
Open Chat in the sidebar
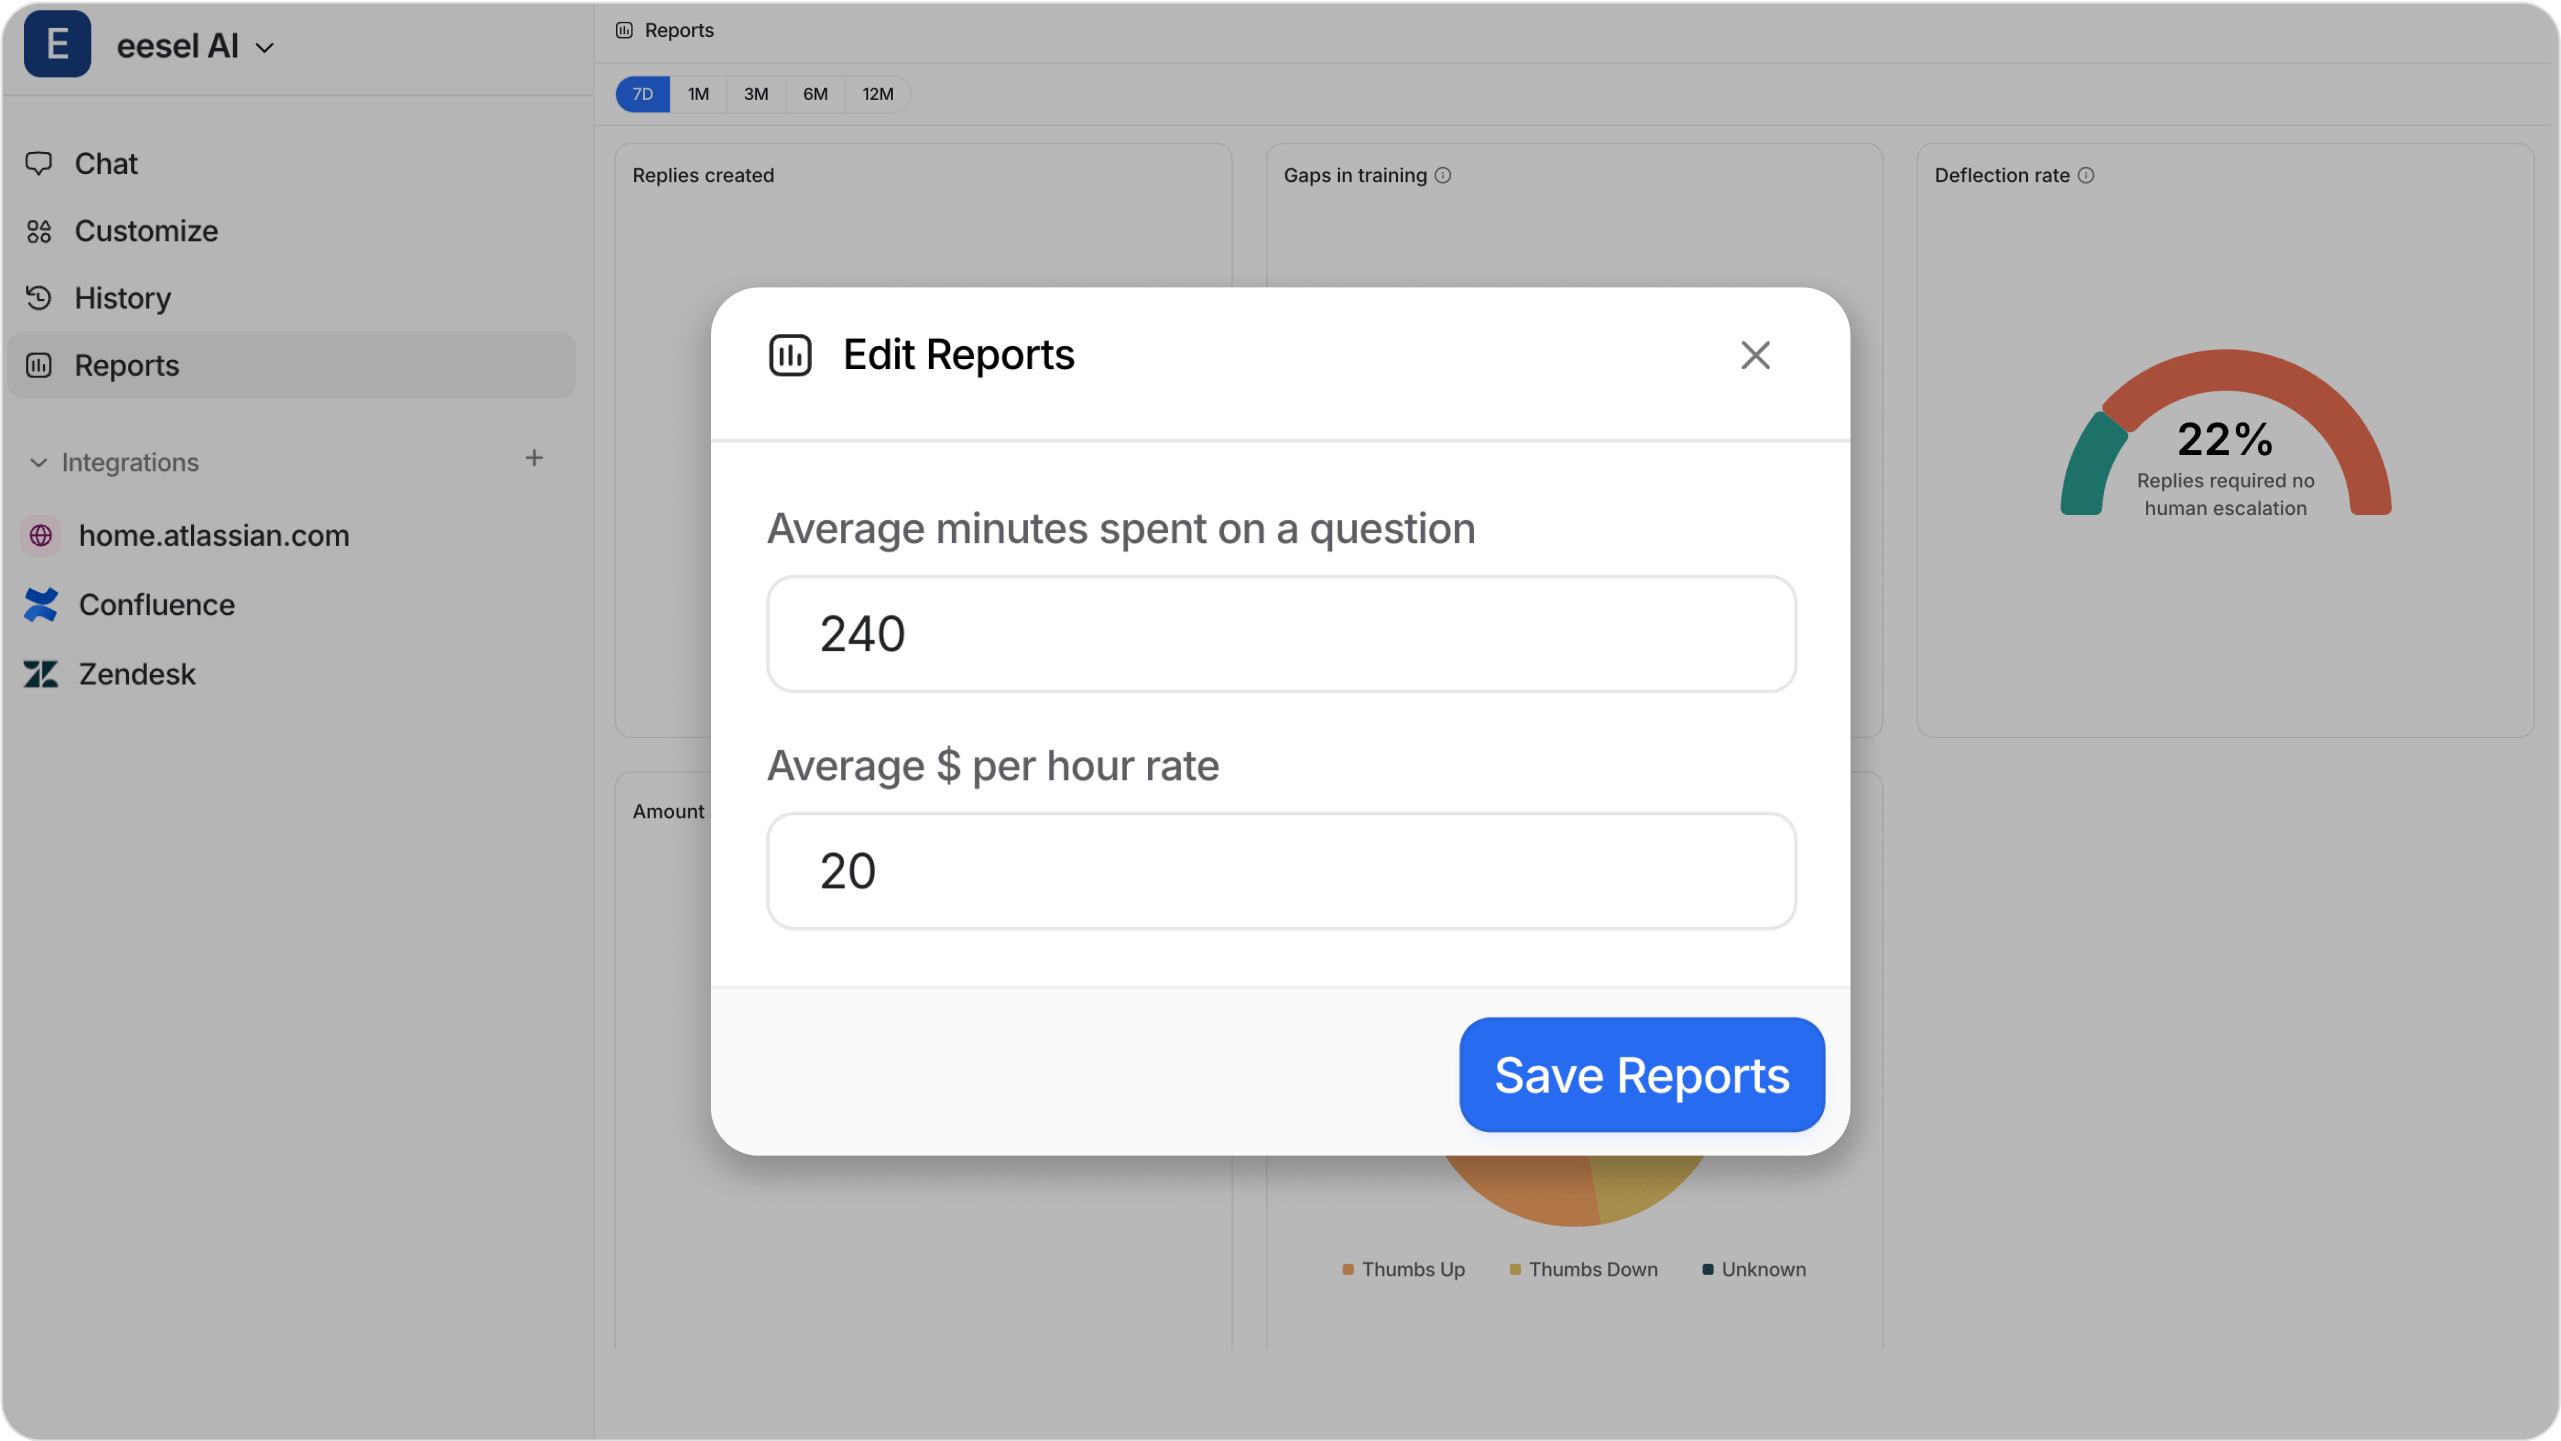pos(292,163)
